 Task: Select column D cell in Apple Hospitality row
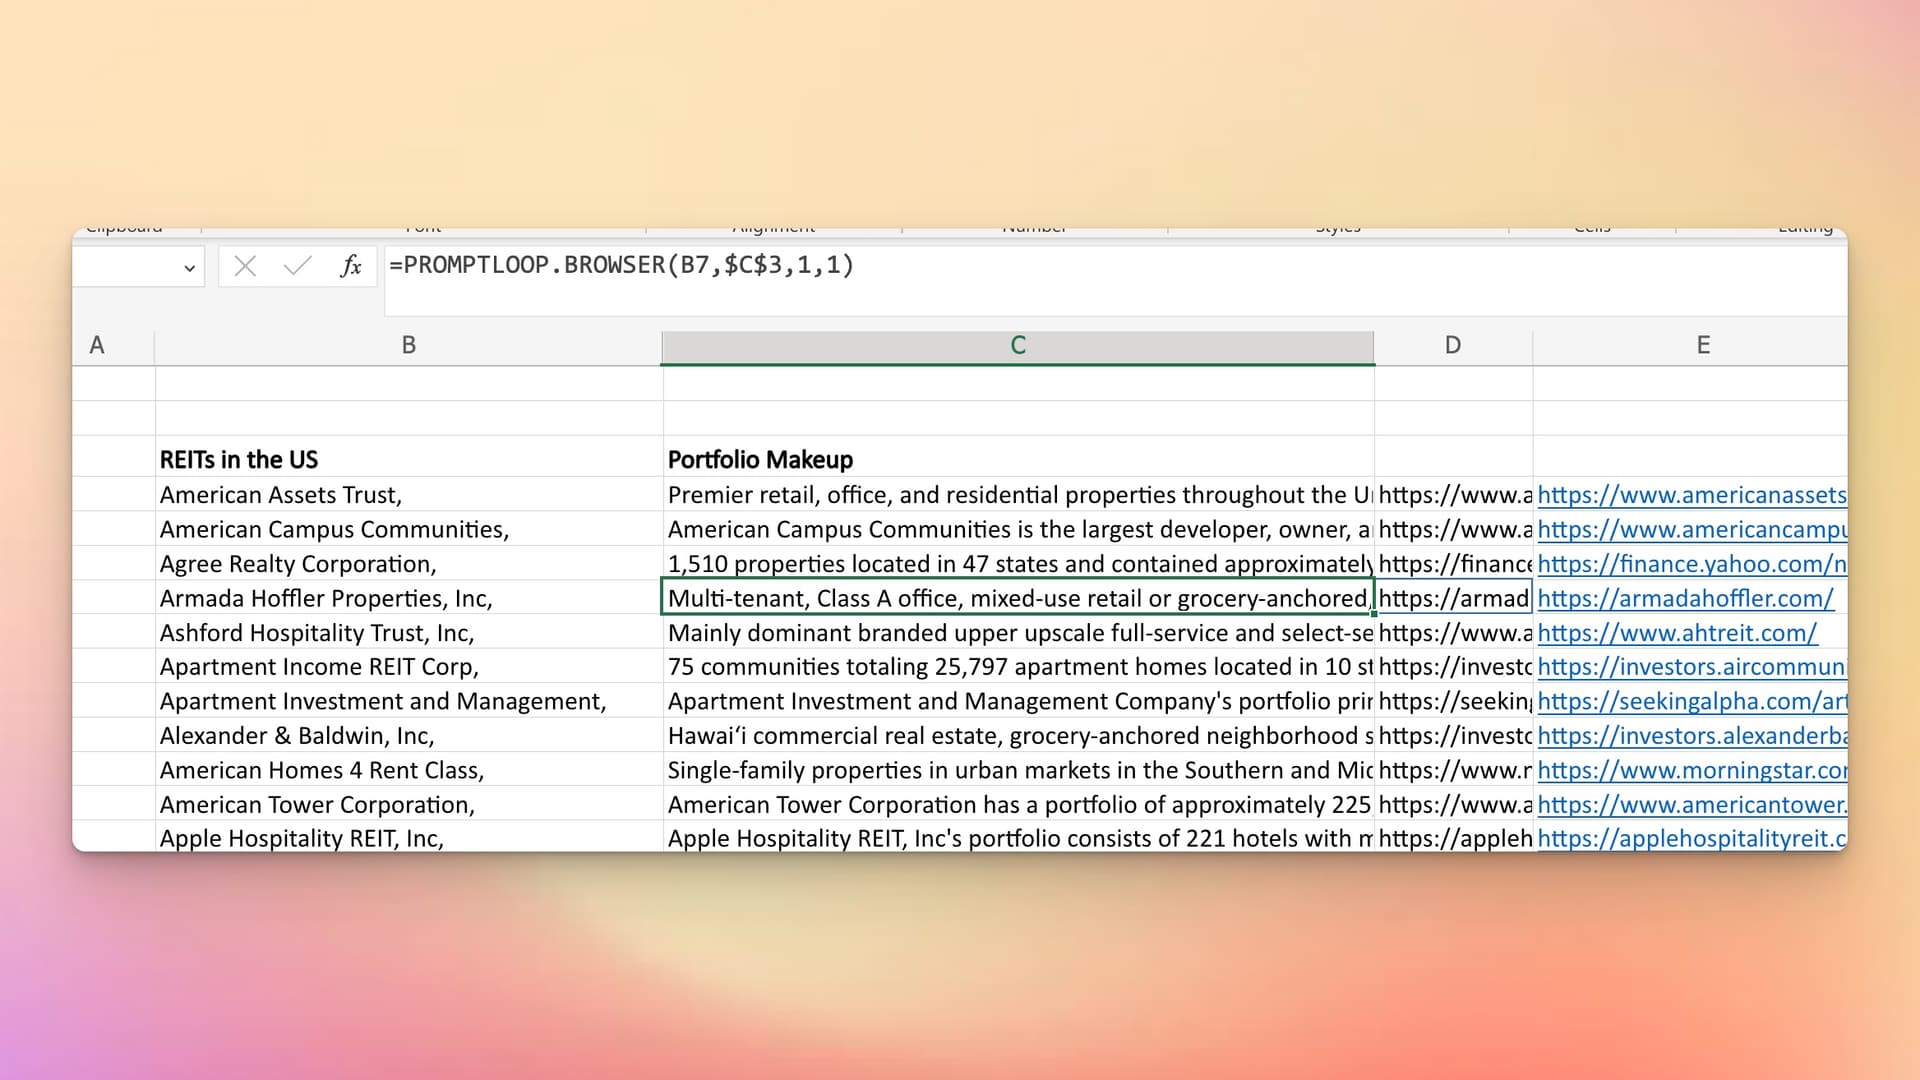click(x=1454, y=838)
